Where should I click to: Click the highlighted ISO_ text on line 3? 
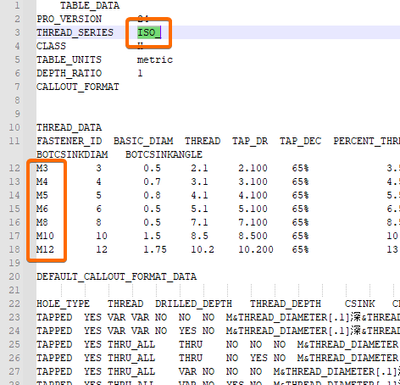point(149,33)
